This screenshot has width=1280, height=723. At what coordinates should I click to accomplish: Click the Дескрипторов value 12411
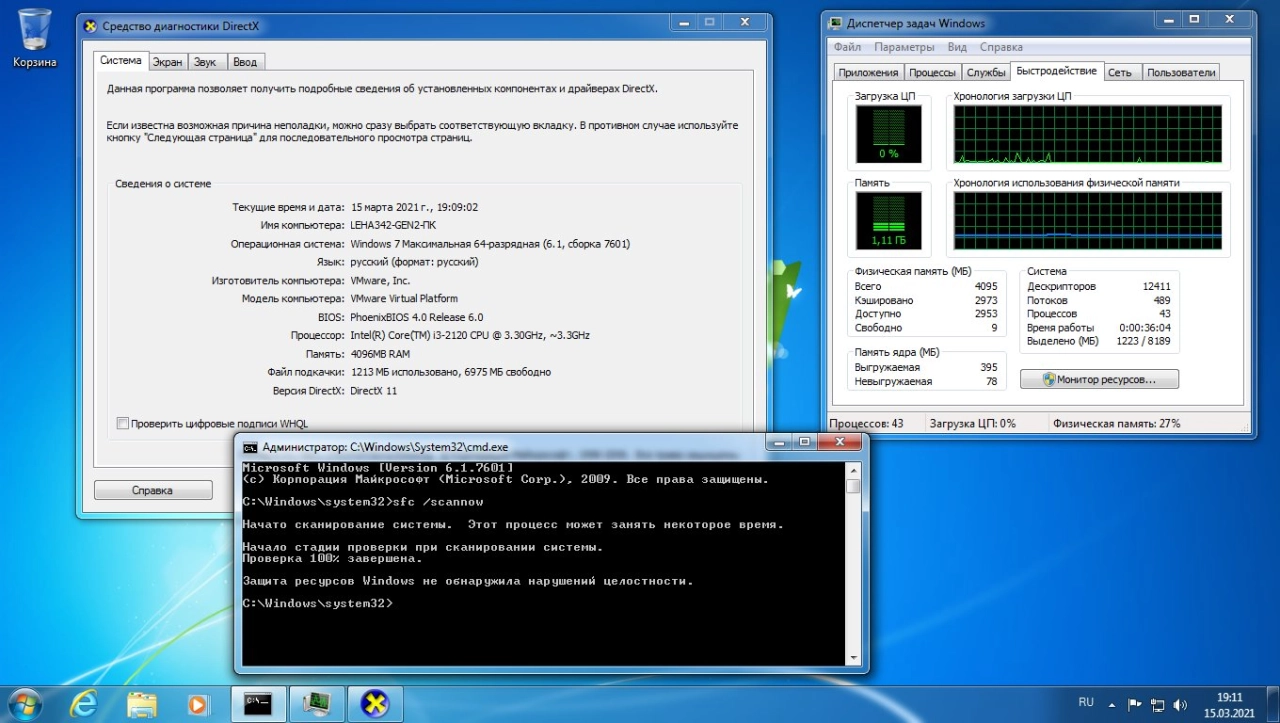click(1157, 286)
